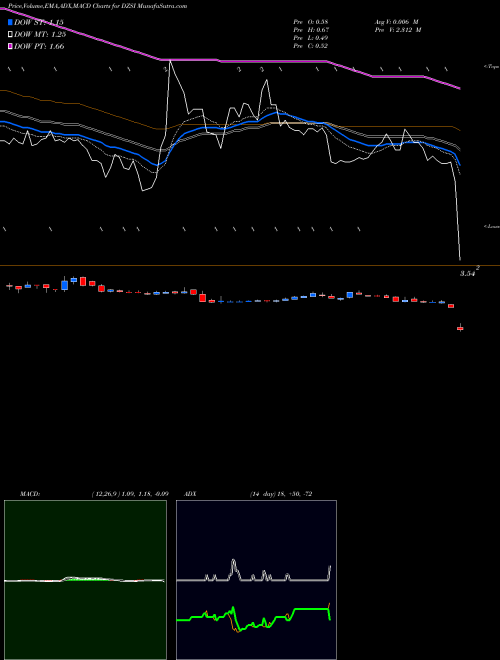Click the '<Tops' axis label
Screen dimensions: 500x660
point(491,67)
